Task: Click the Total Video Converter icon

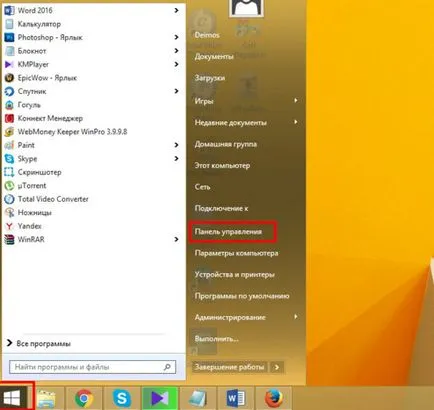Action: 9,199
